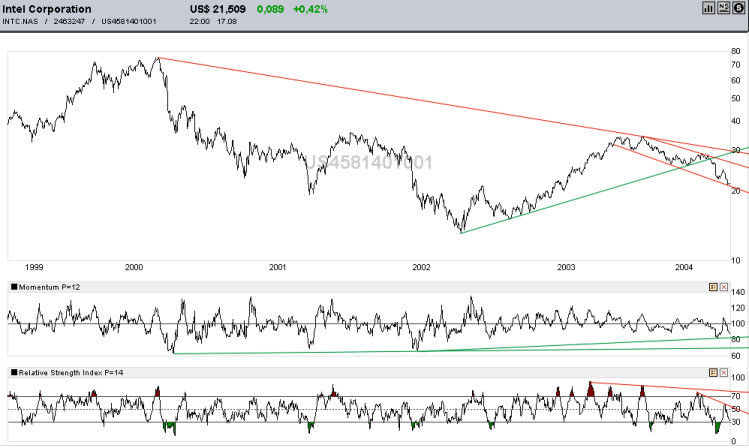This screenshot has height=448, width=749.
Task: Open Momentum indicator settings icon
Action: click(x=713, y=287)
